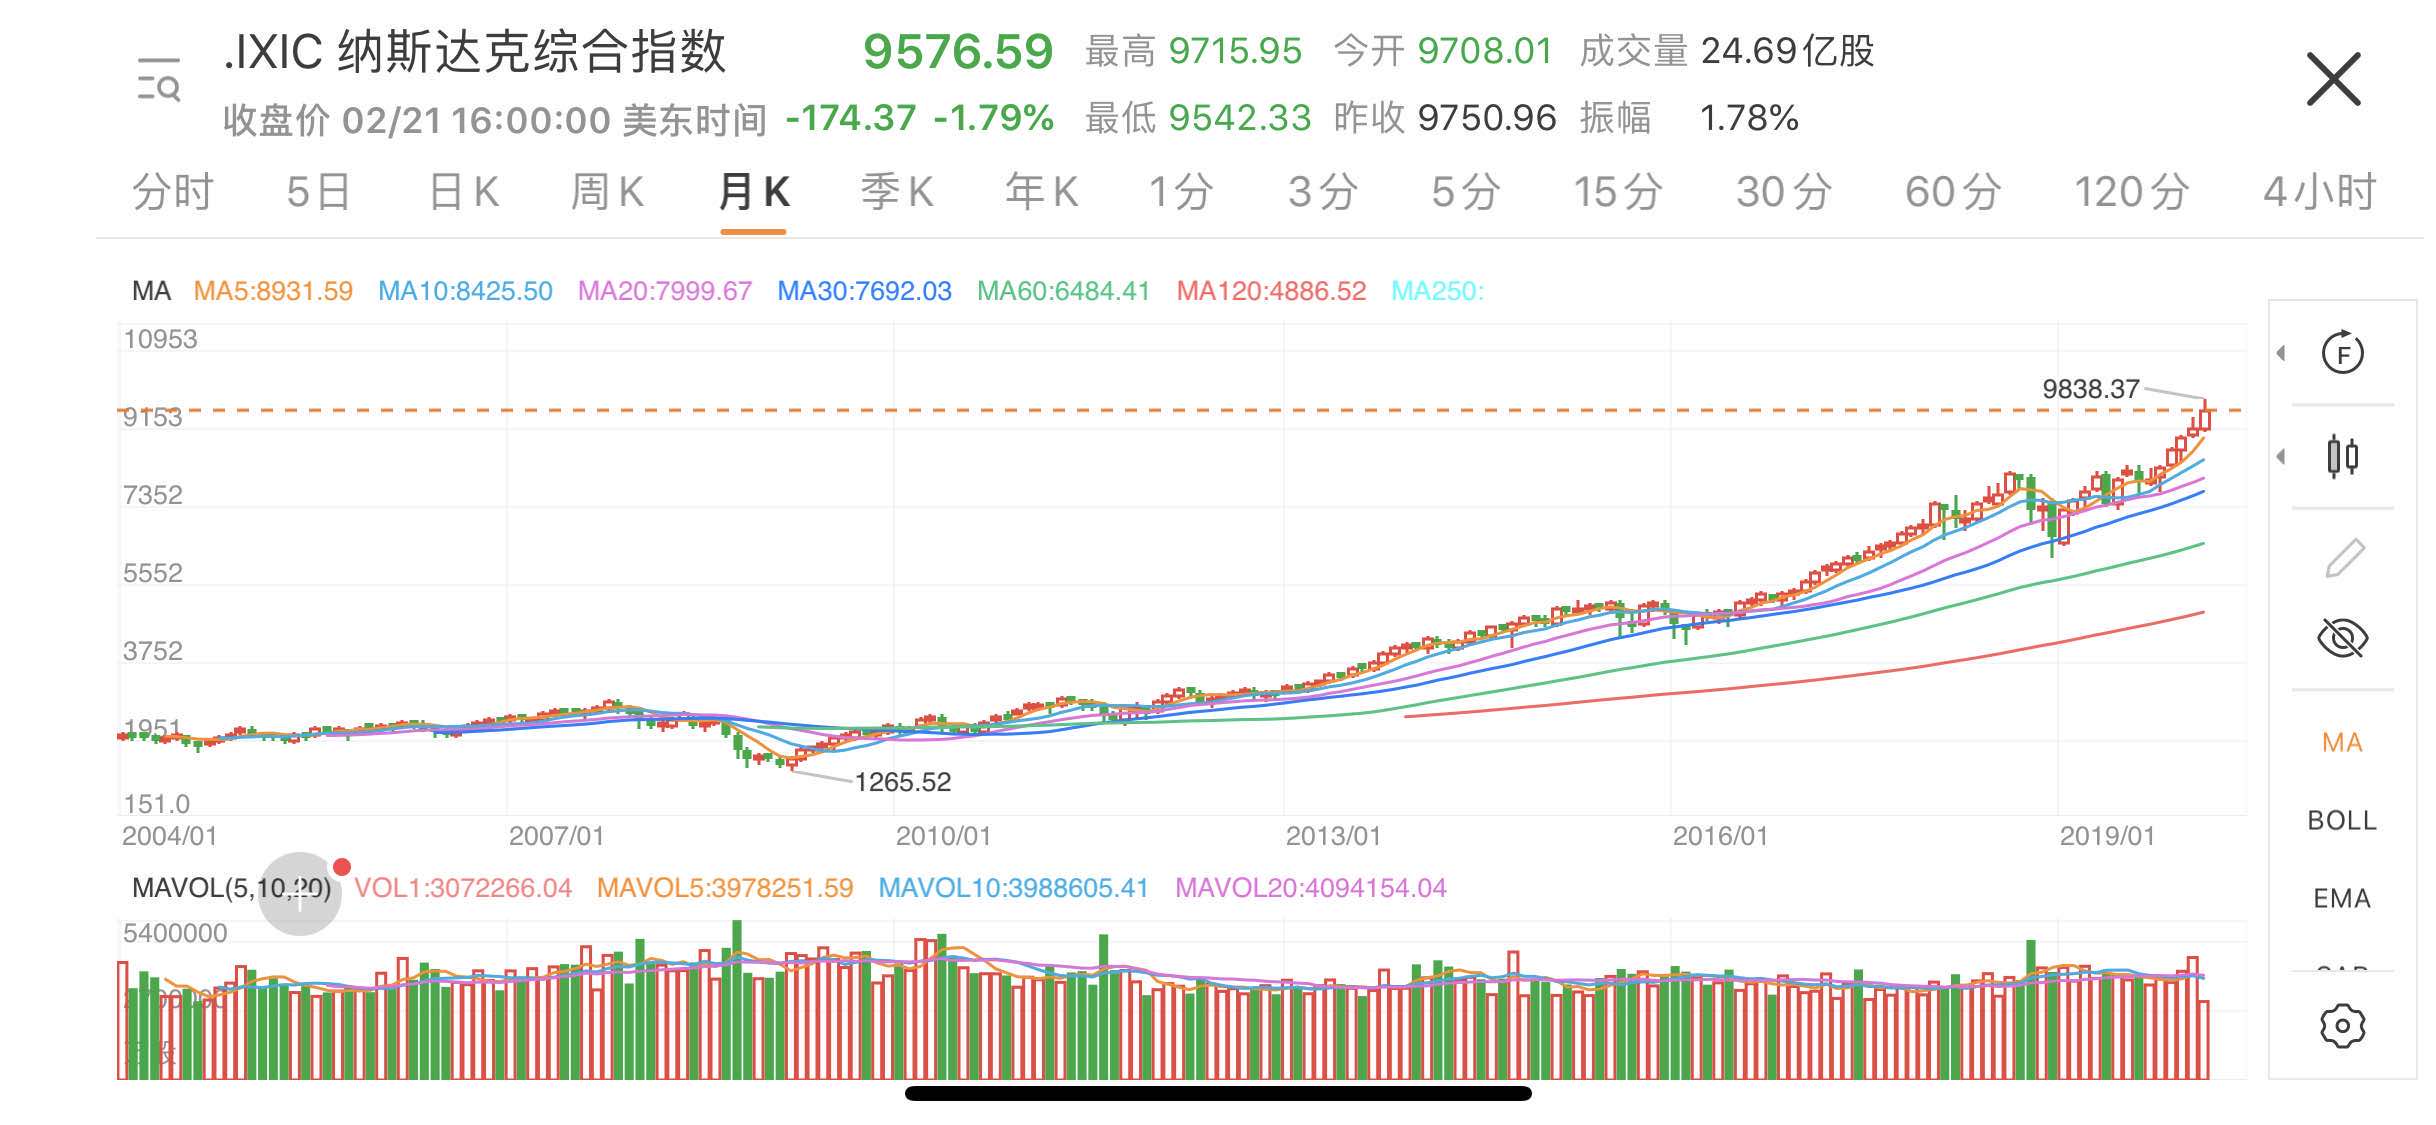Switch to the 分时 intraday tab
Image resolution: width=2436 pixels, height=1125 pixels.
(x=173, y=192)
